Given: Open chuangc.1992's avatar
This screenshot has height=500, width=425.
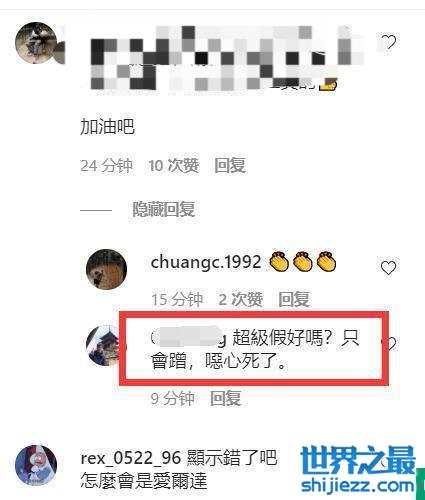Looking at the screenshot, I should coord(107,268).
